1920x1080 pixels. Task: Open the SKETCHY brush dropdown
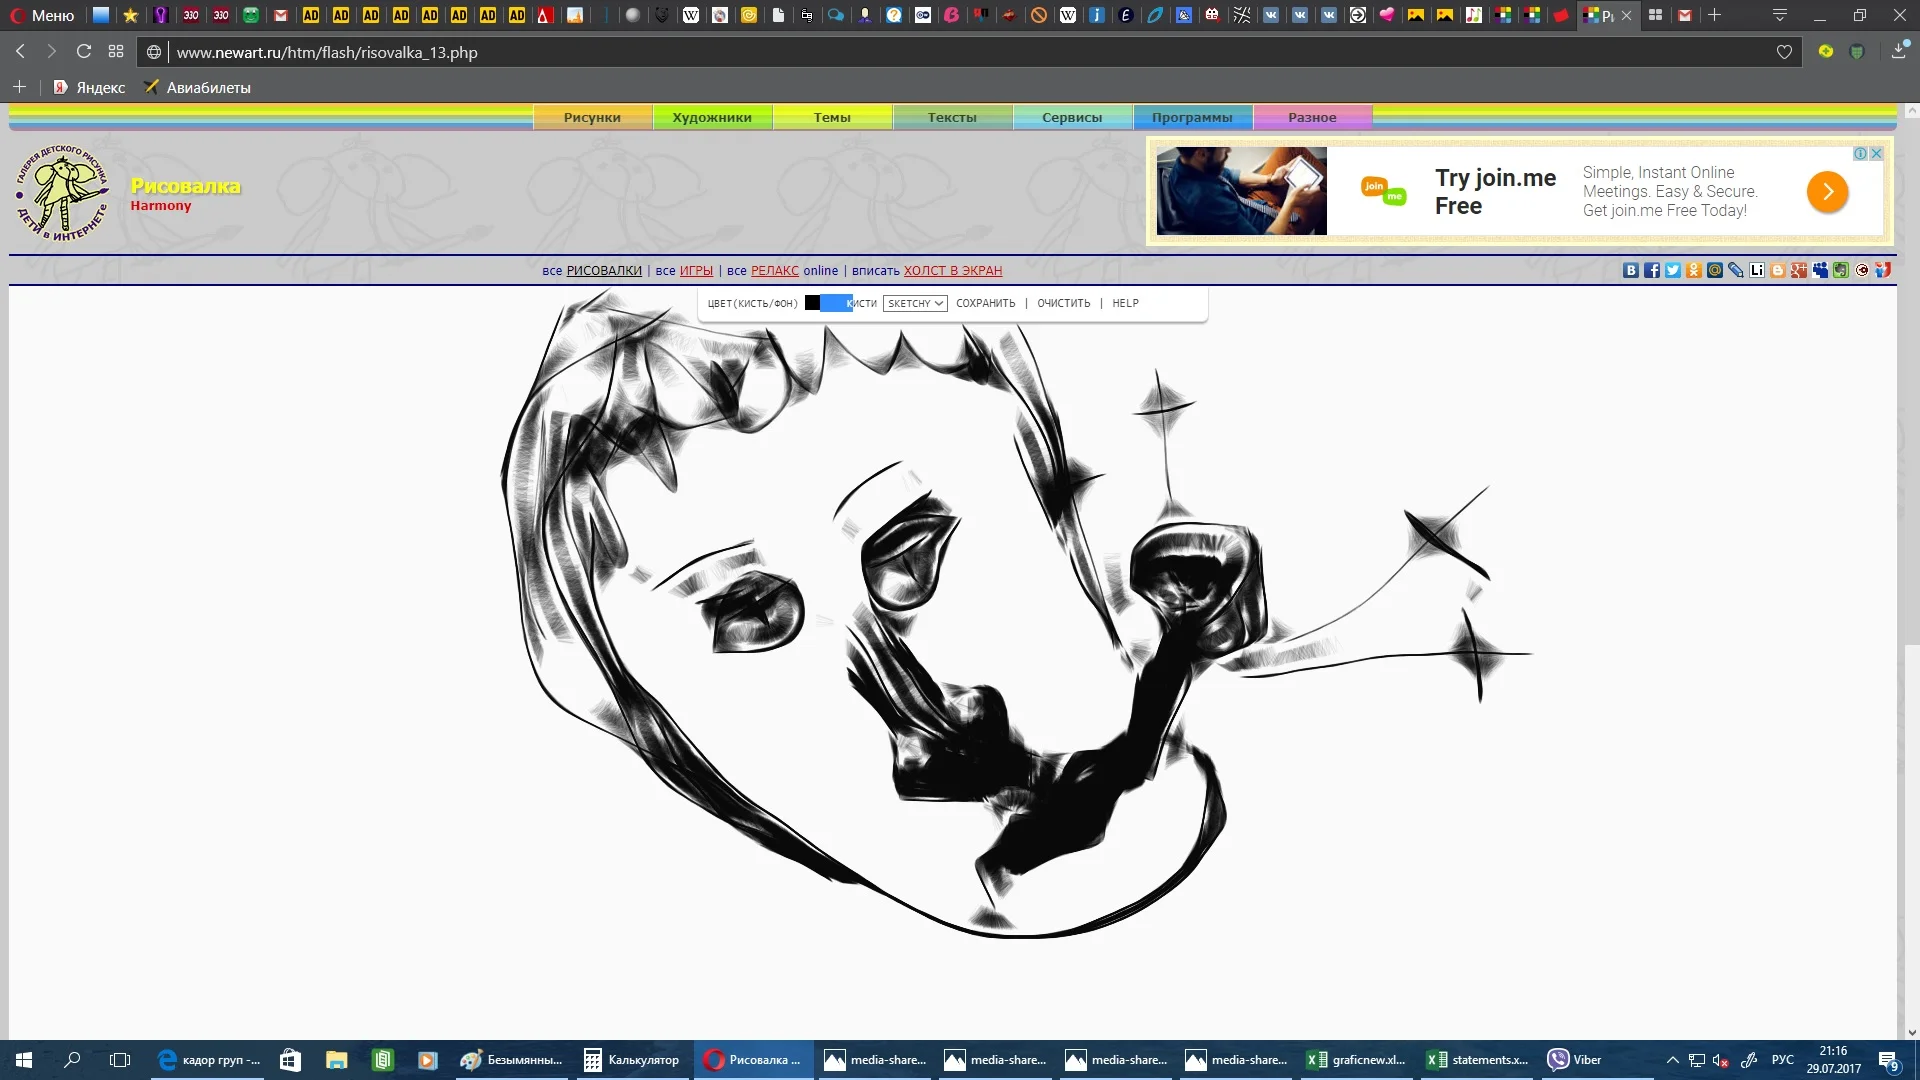point(915,303)
